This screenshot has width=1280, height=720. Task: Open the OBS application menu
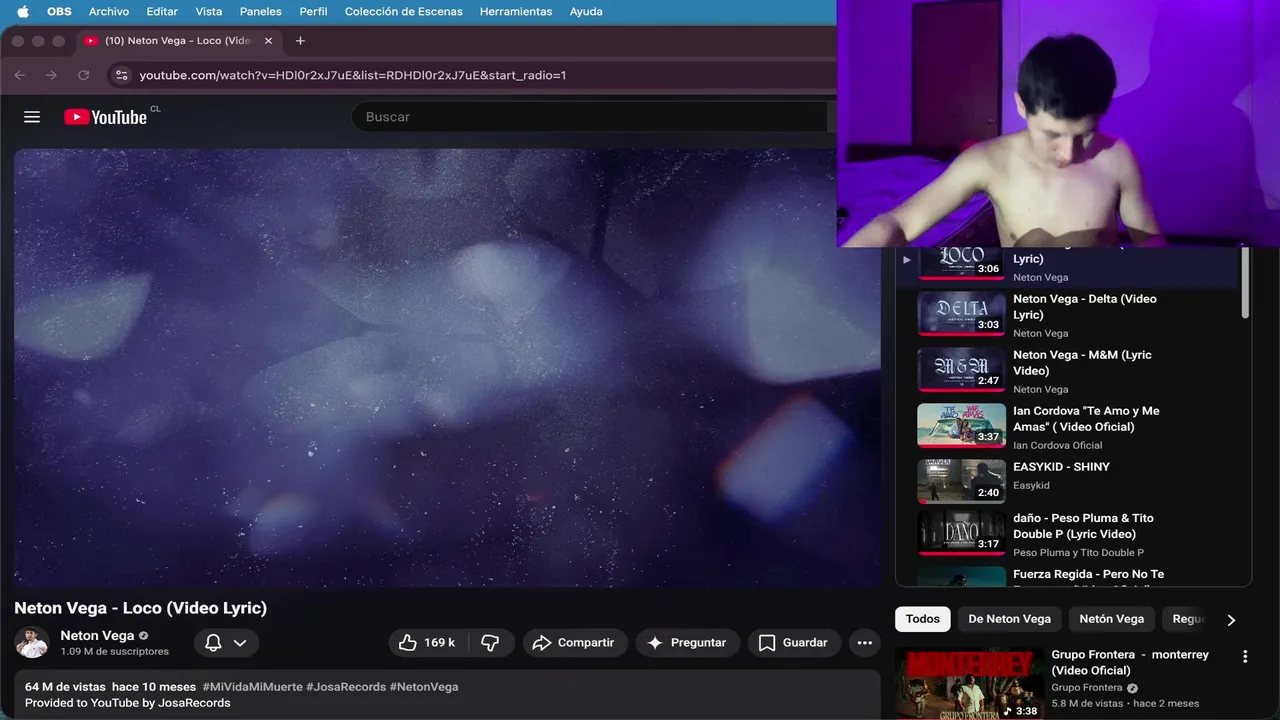coord(59,12)
